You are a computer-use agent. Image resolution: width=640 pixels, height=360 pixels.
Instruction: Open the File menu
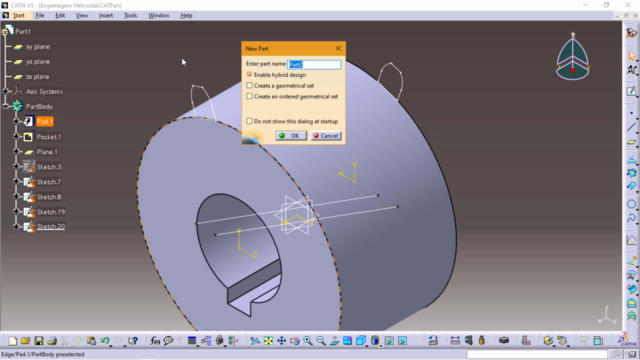click(40, 16)
